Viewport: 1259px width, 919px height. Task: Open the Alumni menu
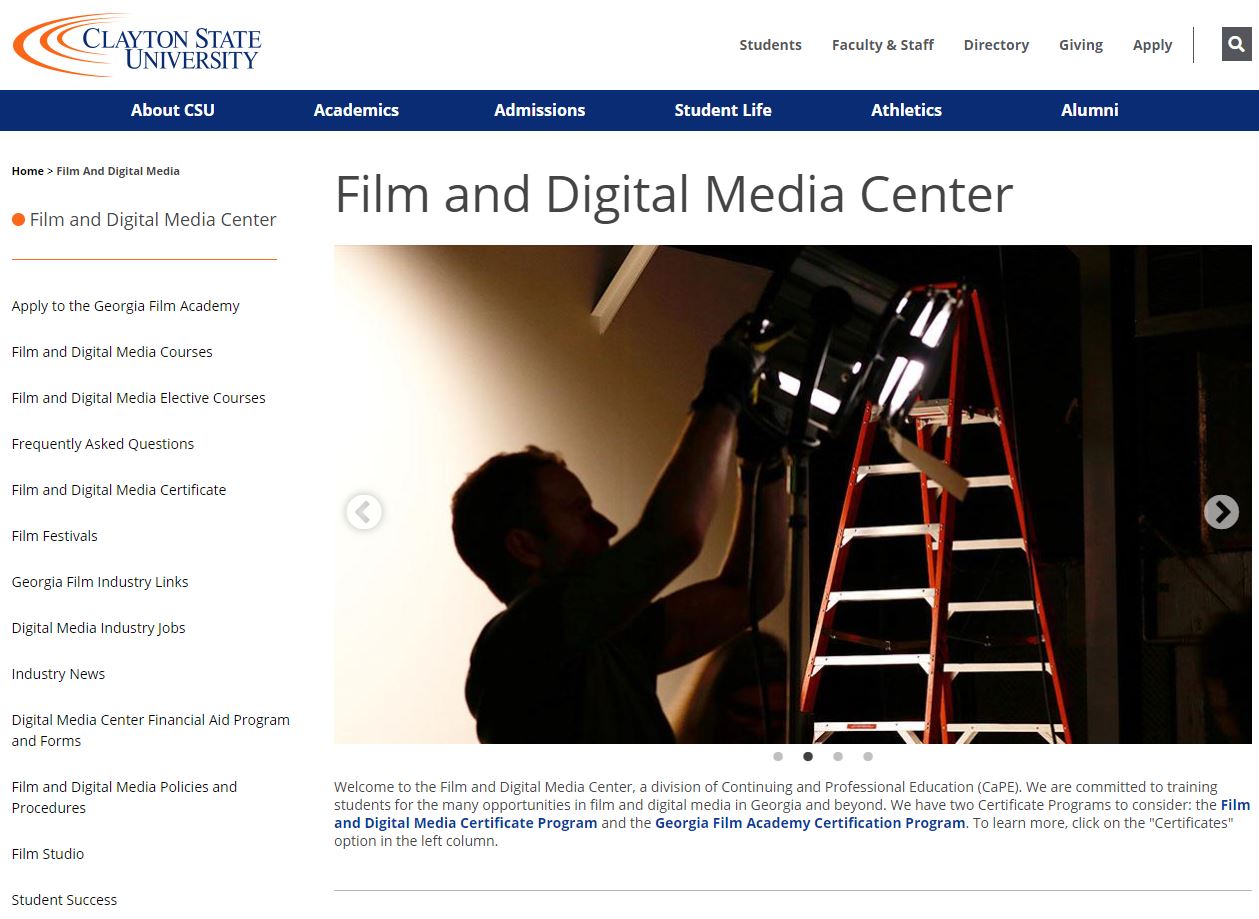click(1090, 110)
